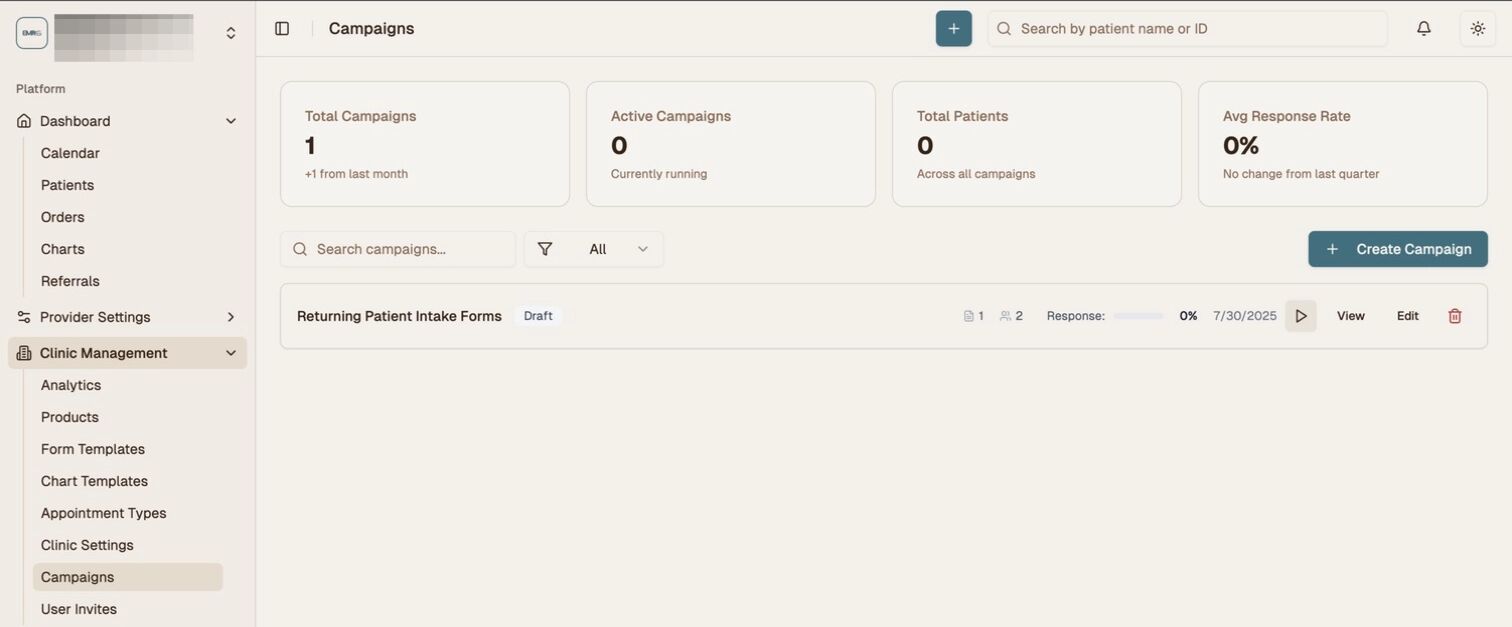The height and width of the screenshot is (627, 1512).
Task: Click the Create Campaign button
Action: (x=1397, y=249)
